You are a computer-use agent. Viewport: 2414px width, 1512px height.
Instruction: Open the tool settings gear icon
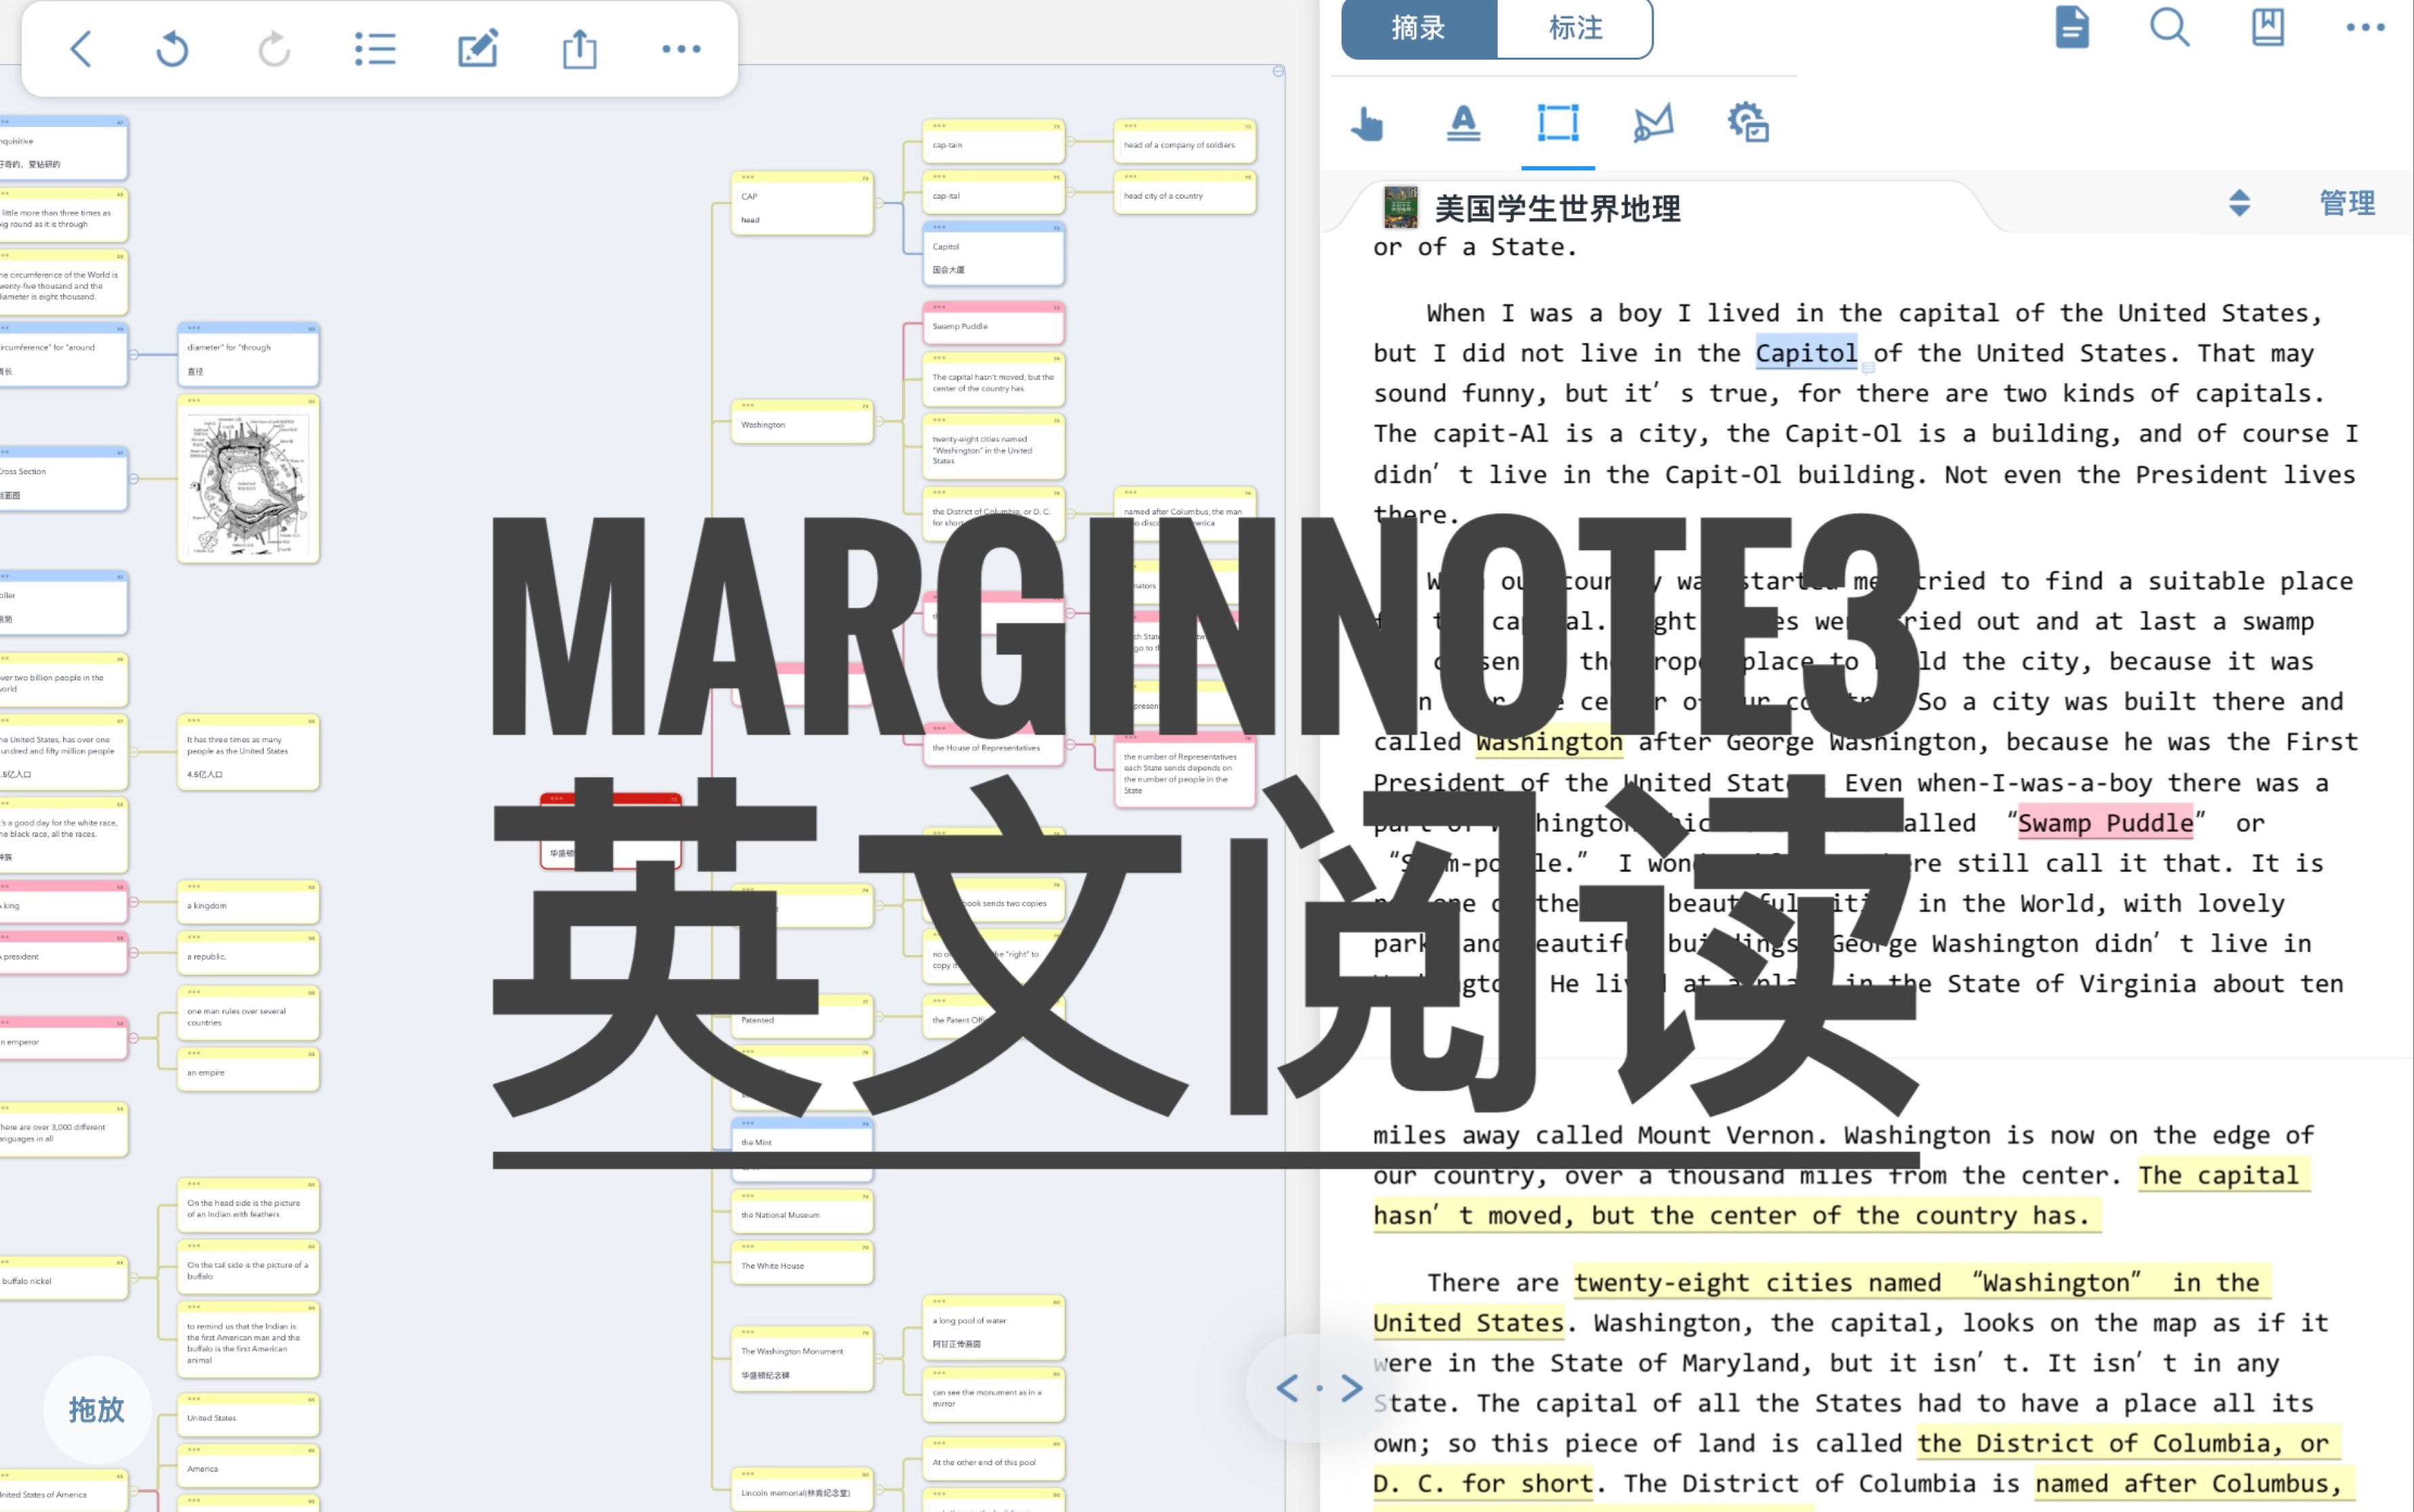pos(1748,123)
